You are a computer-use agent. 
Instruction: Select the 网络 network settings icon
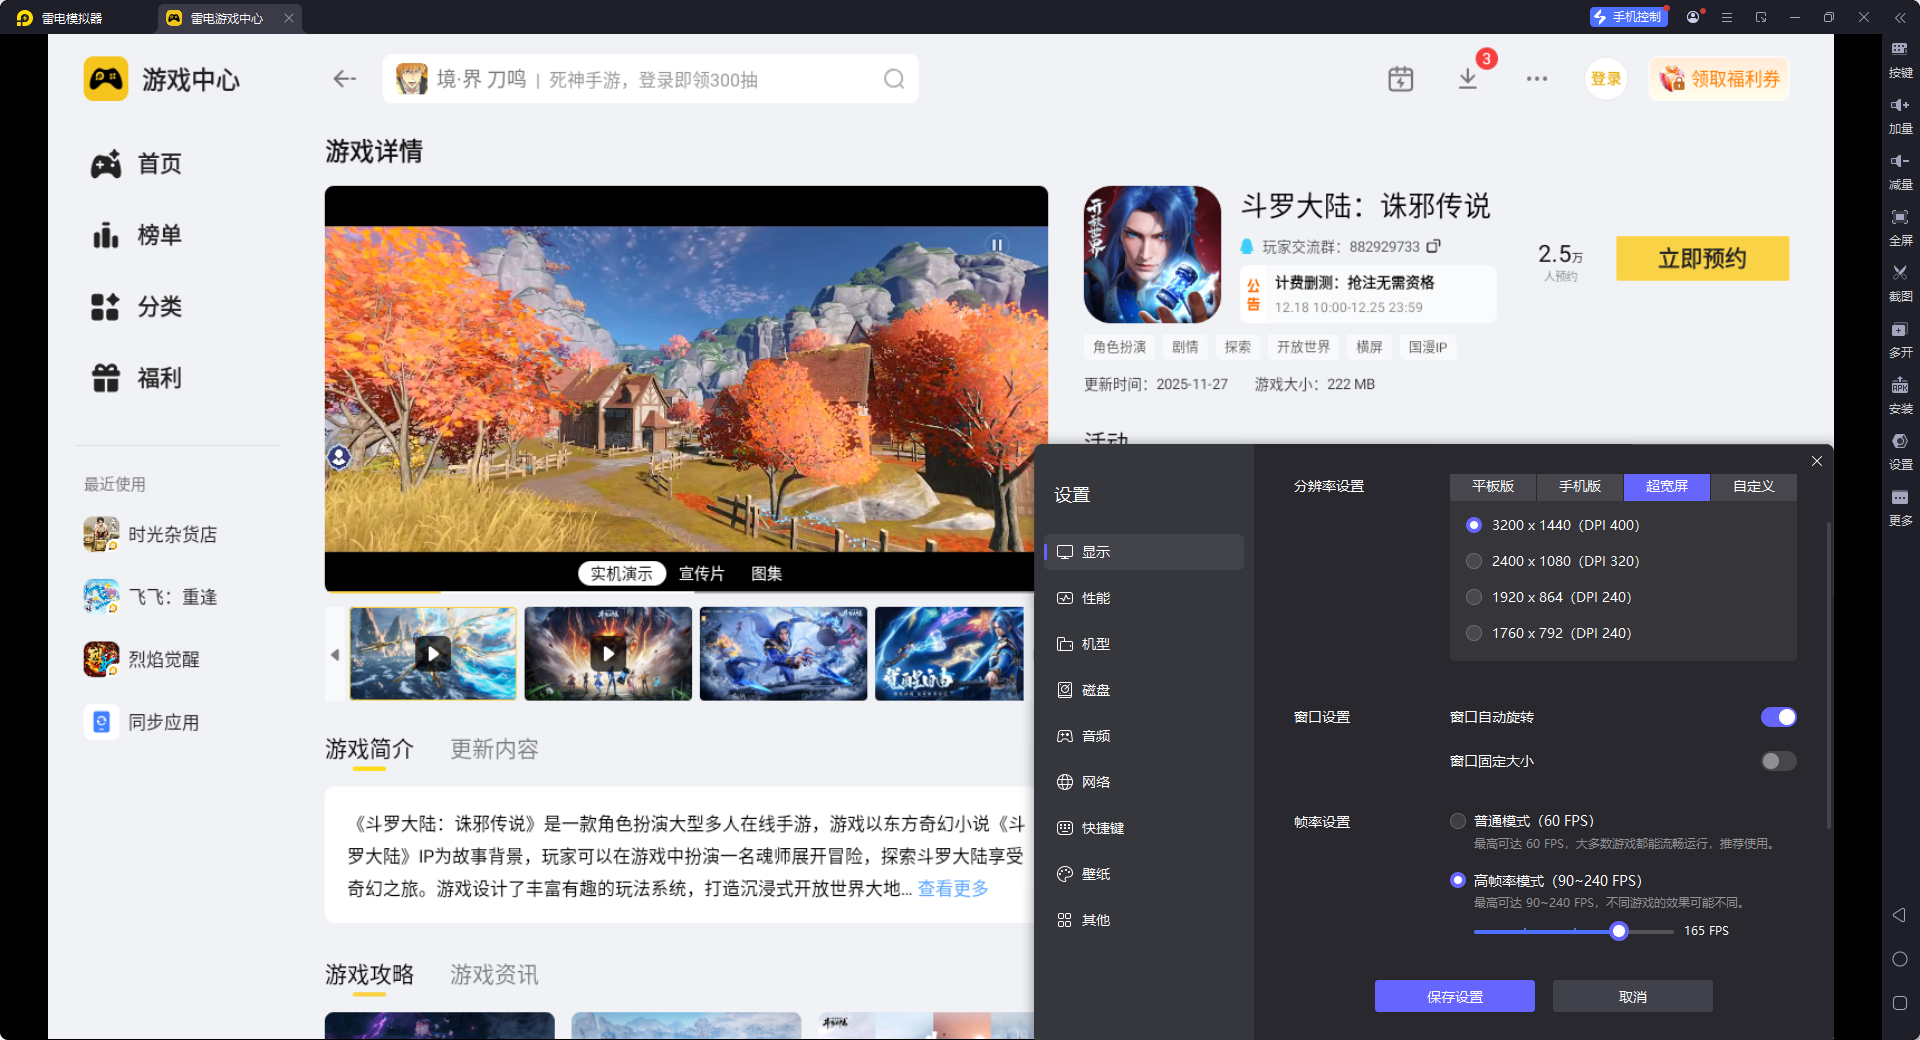pyautogui.click(x=1094, y=781)
